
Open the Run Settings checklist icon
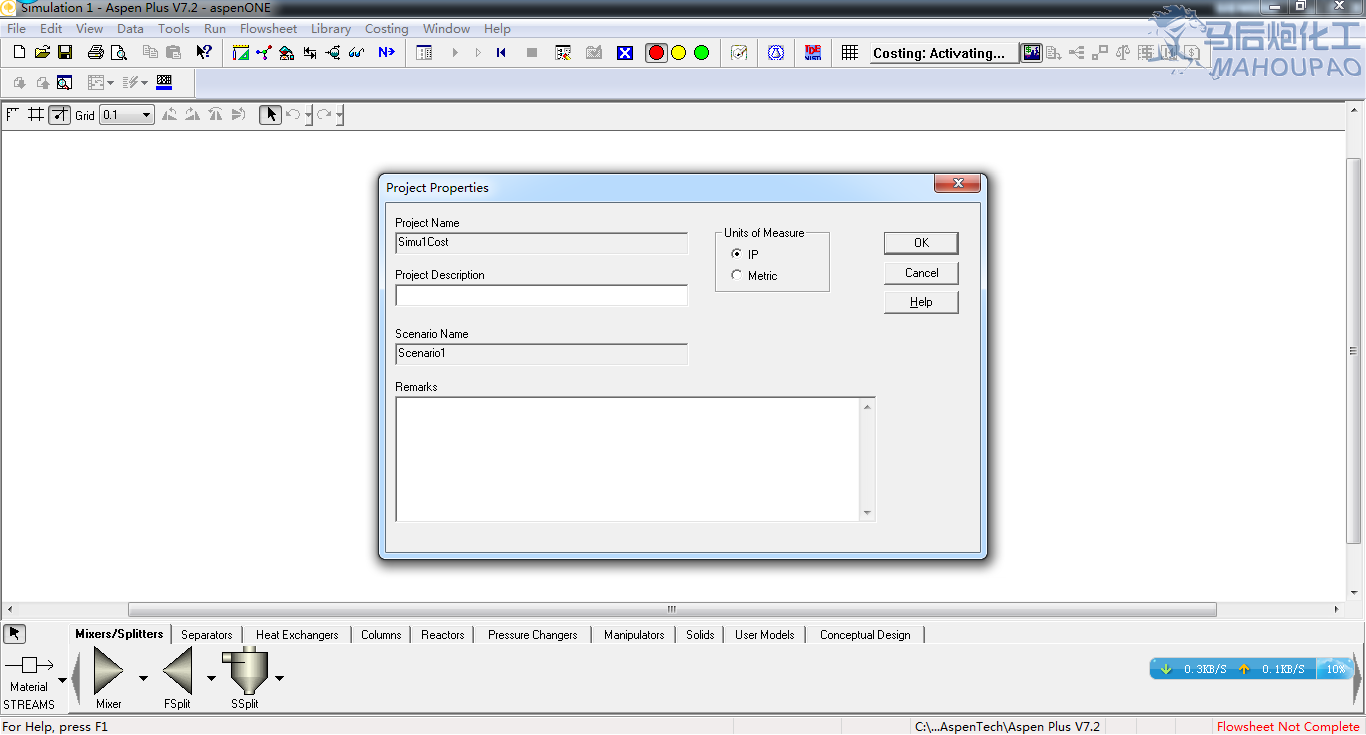point(563,52)
